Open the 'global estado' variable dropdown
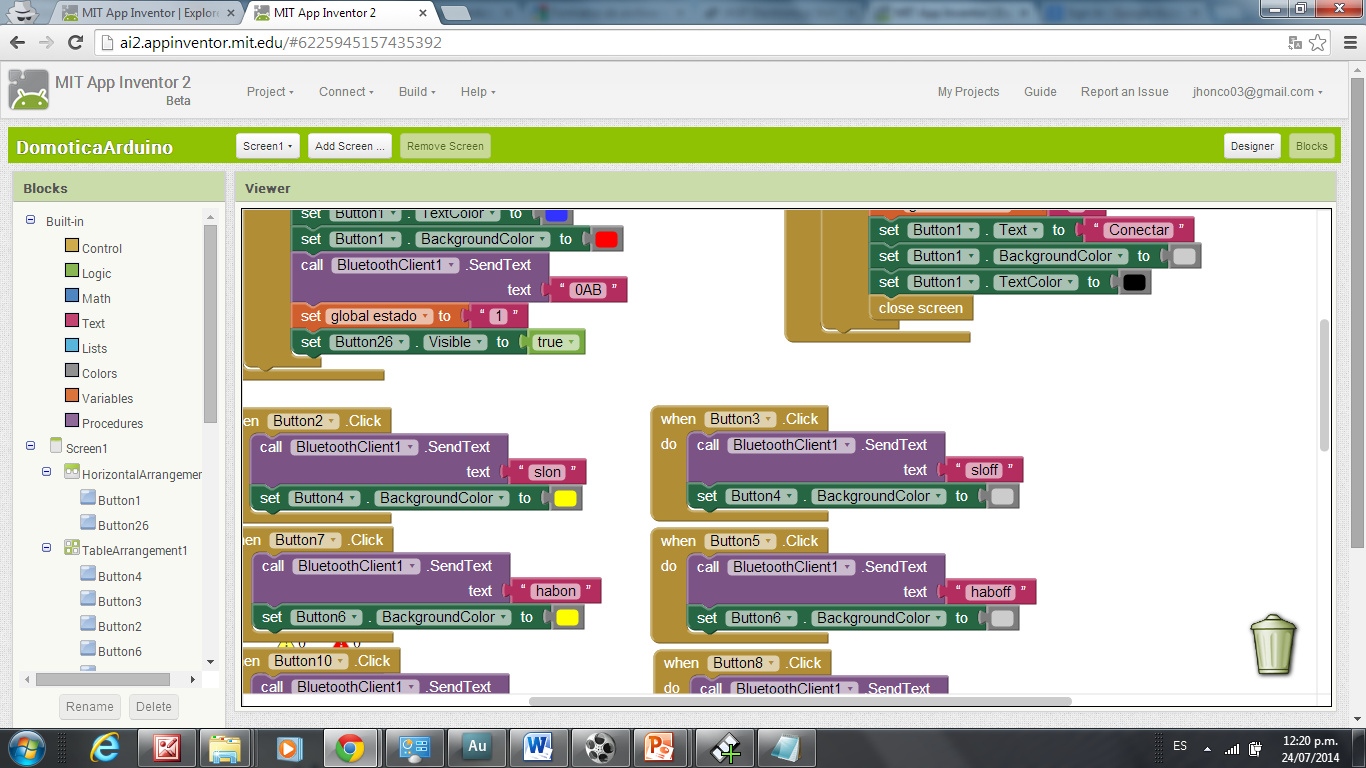The image size is (1366, 768). (x=380, y=316)
